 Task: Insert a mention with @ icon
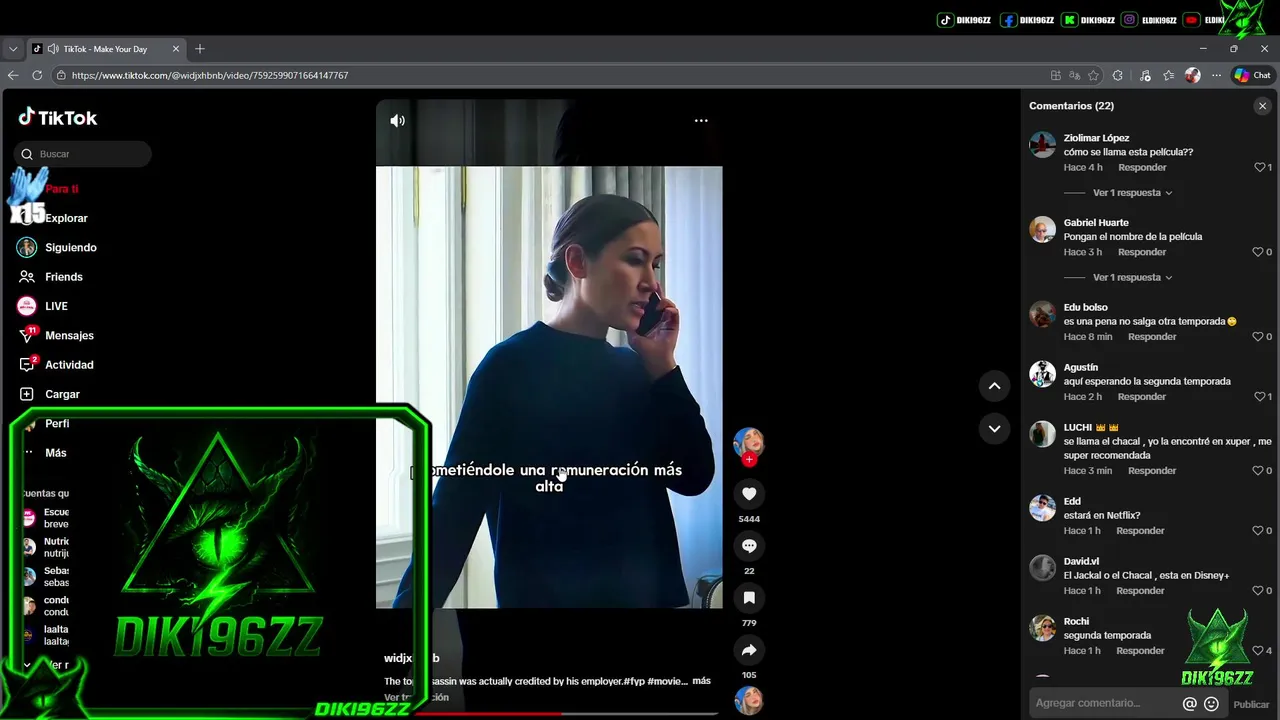(1189, 704)
